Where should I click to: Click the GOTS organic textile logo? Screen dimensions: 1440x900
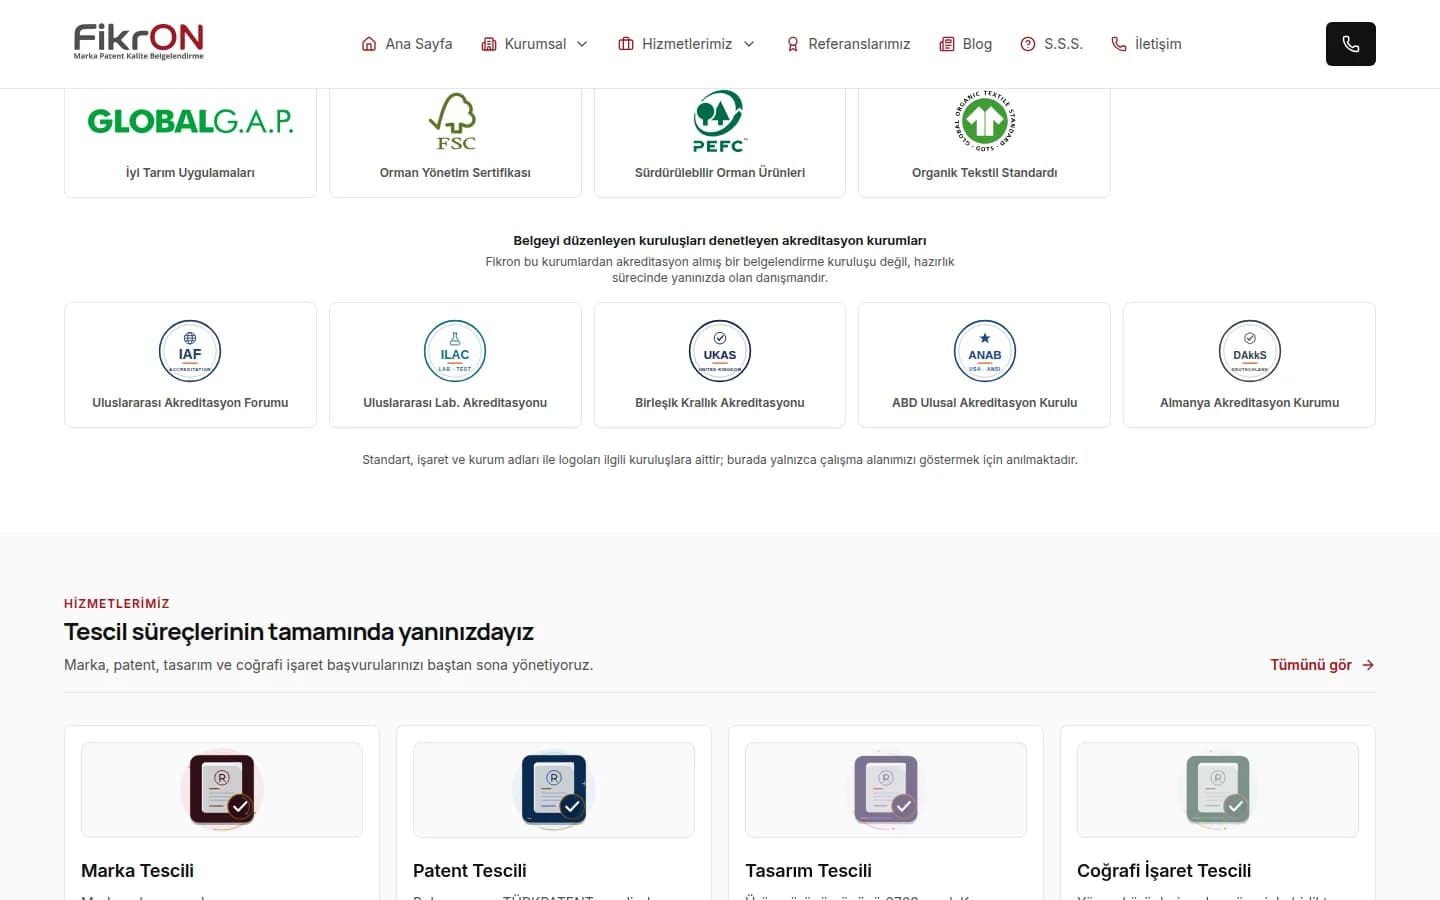985,121
